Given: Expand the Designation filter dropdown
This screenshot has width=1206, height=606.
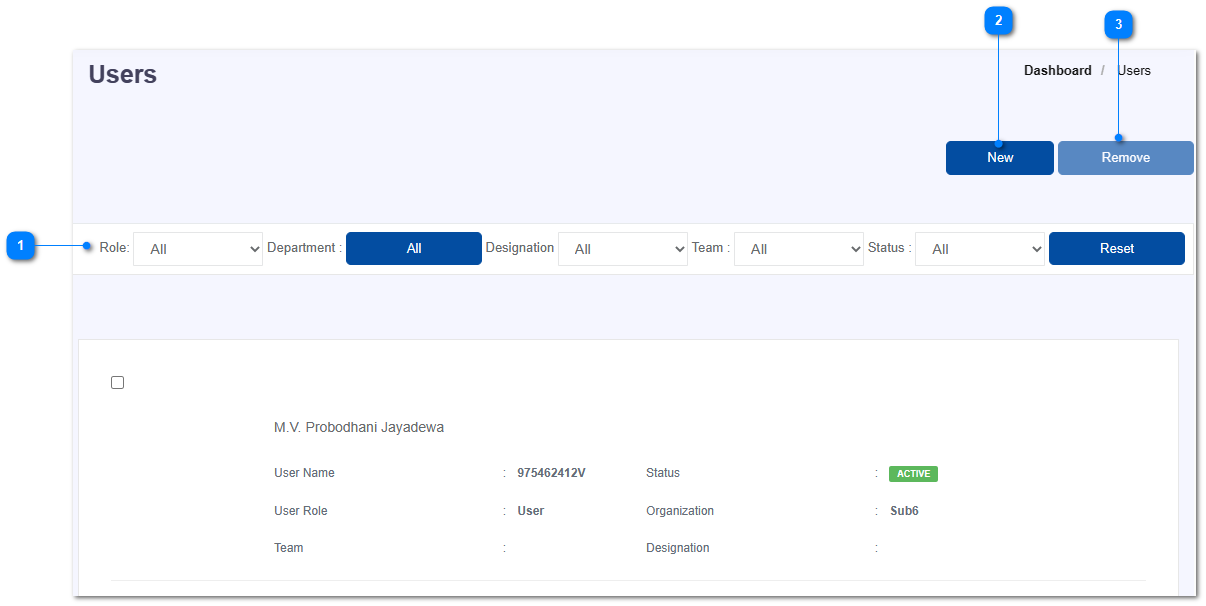Looking at the screenshot, I should (x=622, y=249).
